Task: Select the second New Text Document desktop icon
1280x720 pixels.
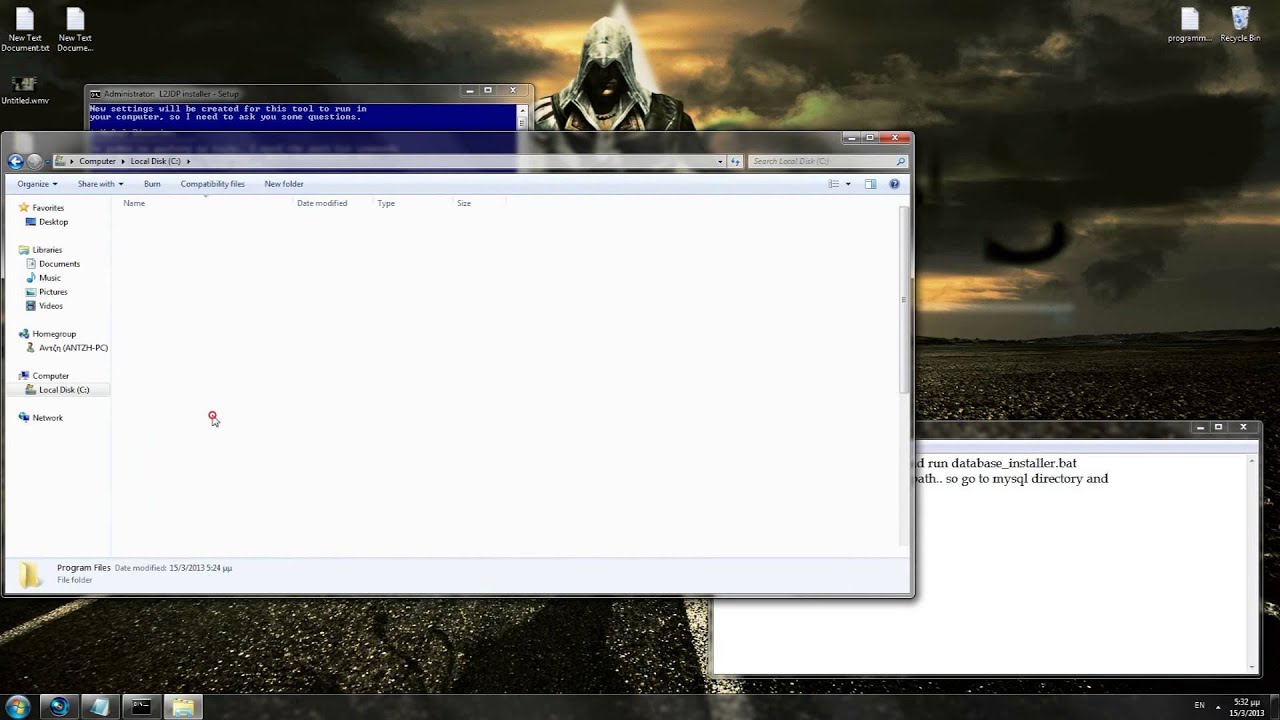Action: pyautogui.click(x=75, y=30)
